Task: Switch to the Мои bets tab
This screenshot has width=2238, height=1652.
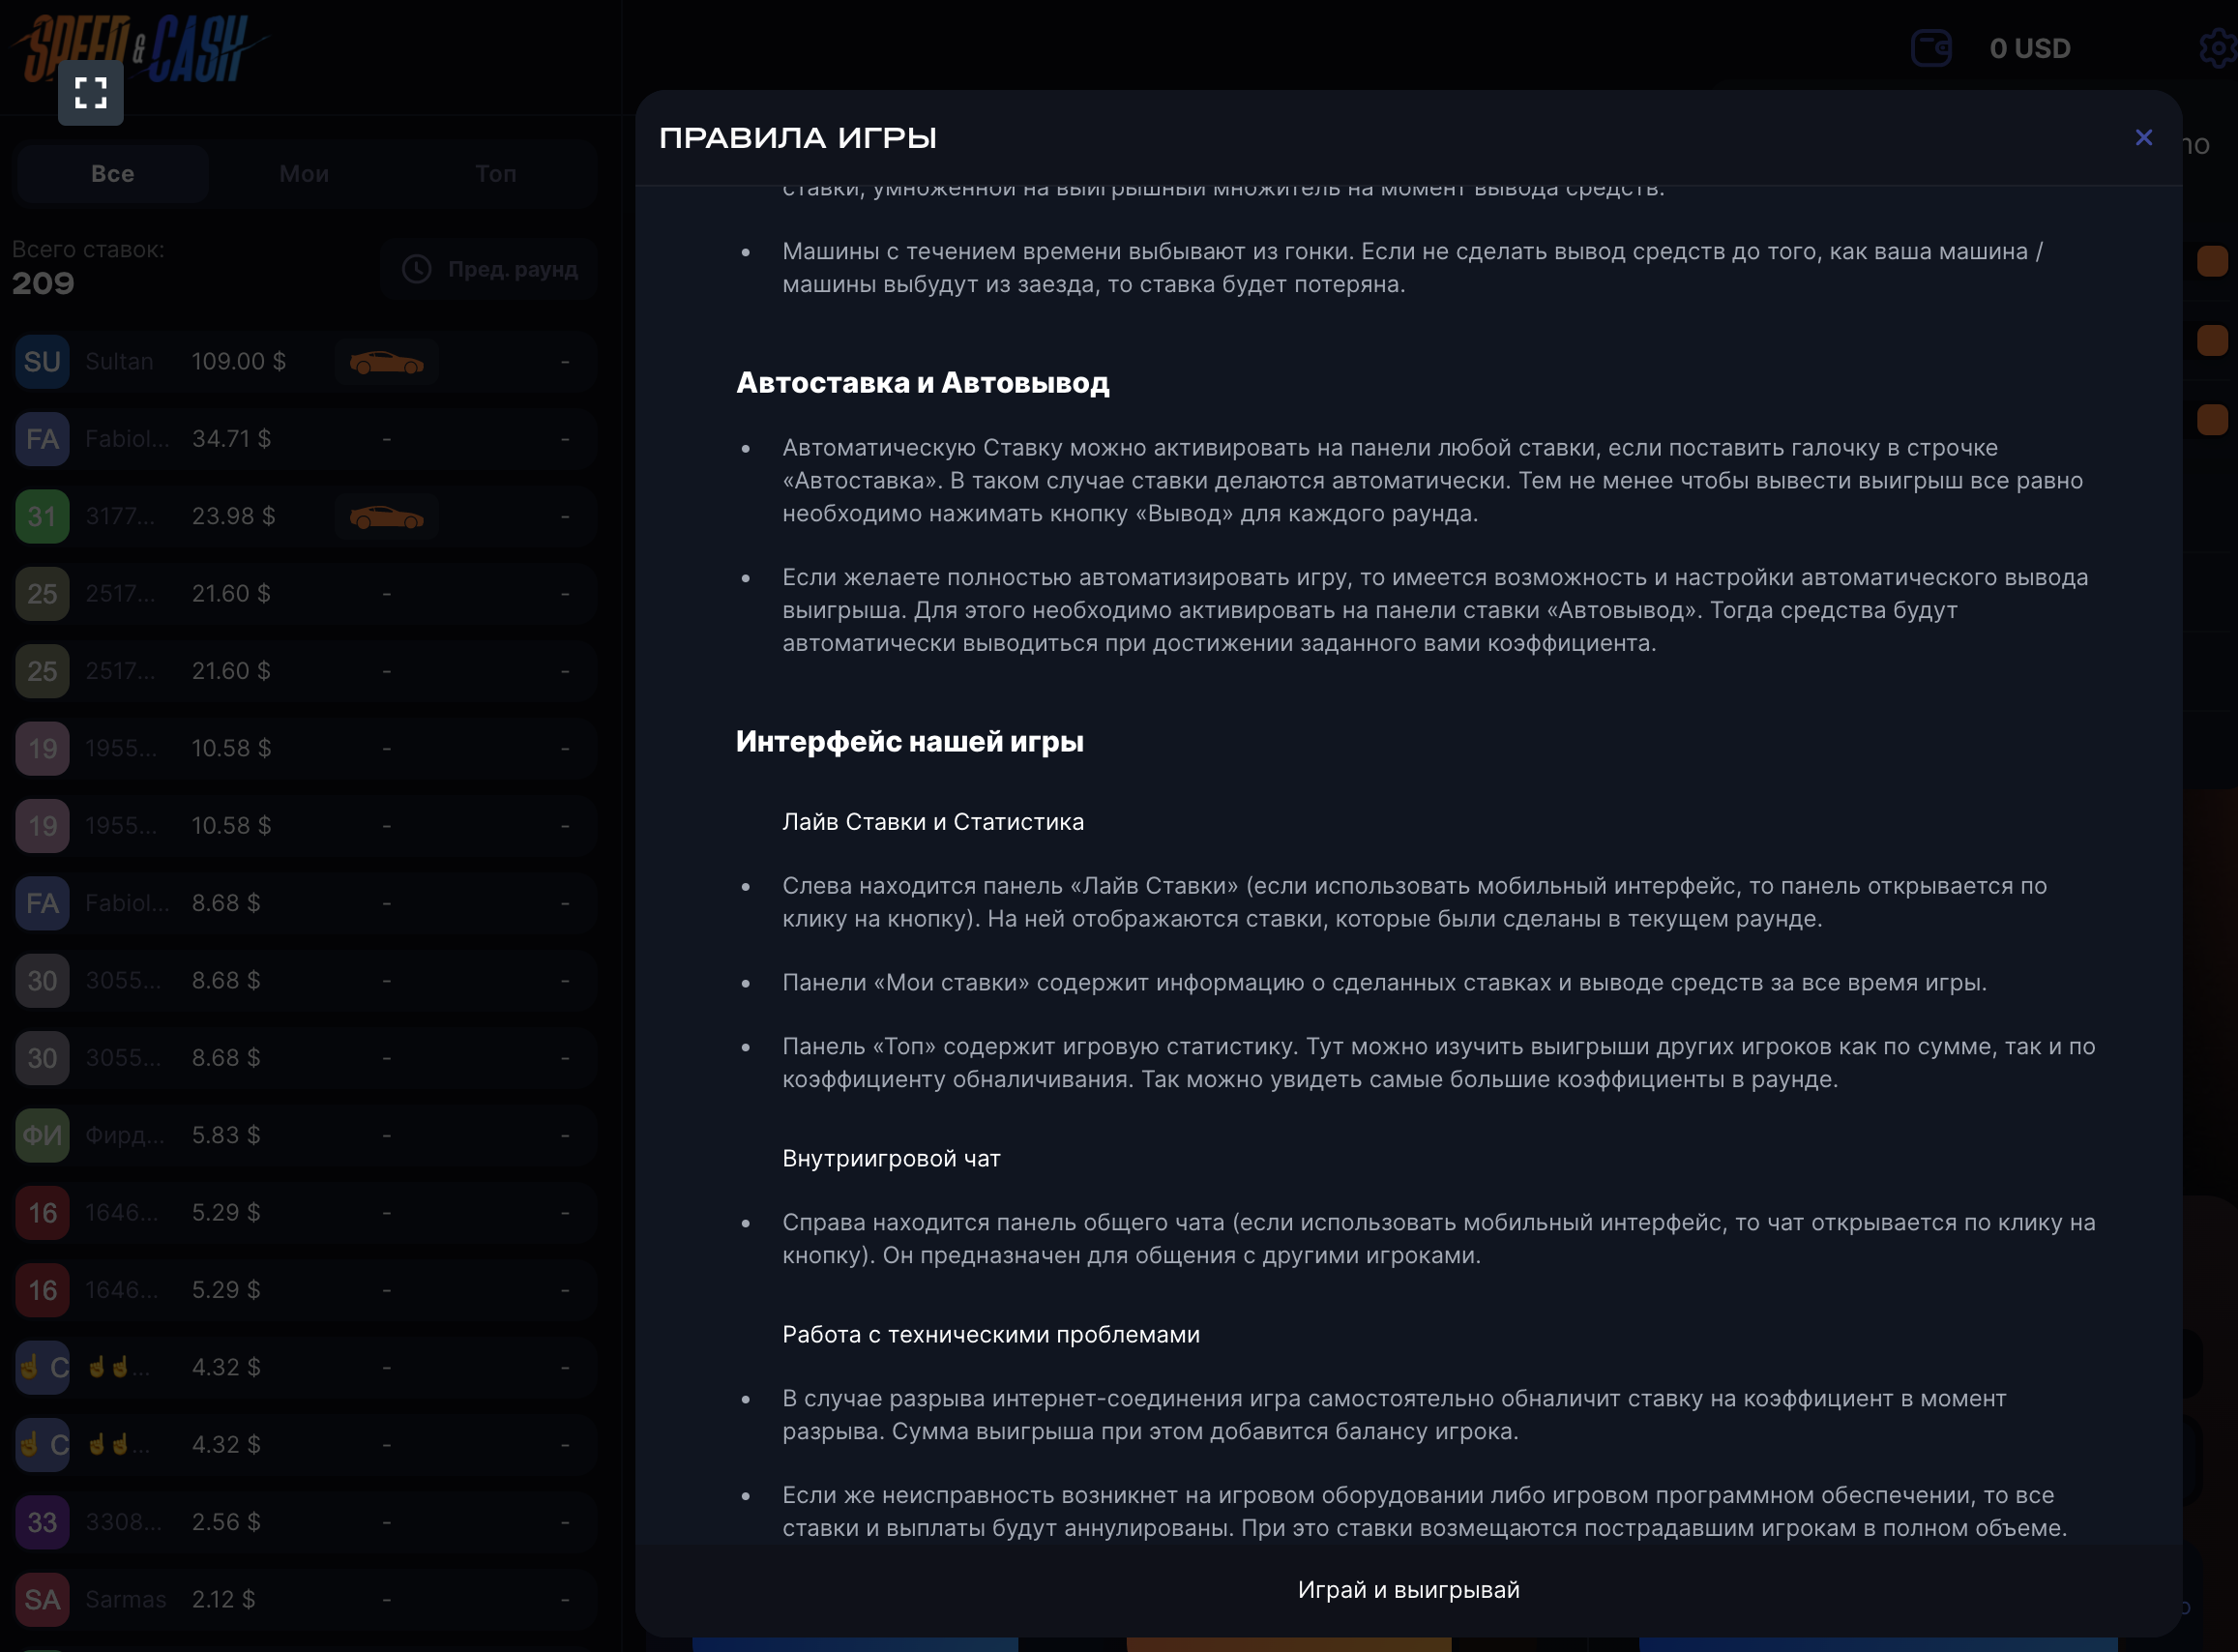Action: [x=304, y=174]
